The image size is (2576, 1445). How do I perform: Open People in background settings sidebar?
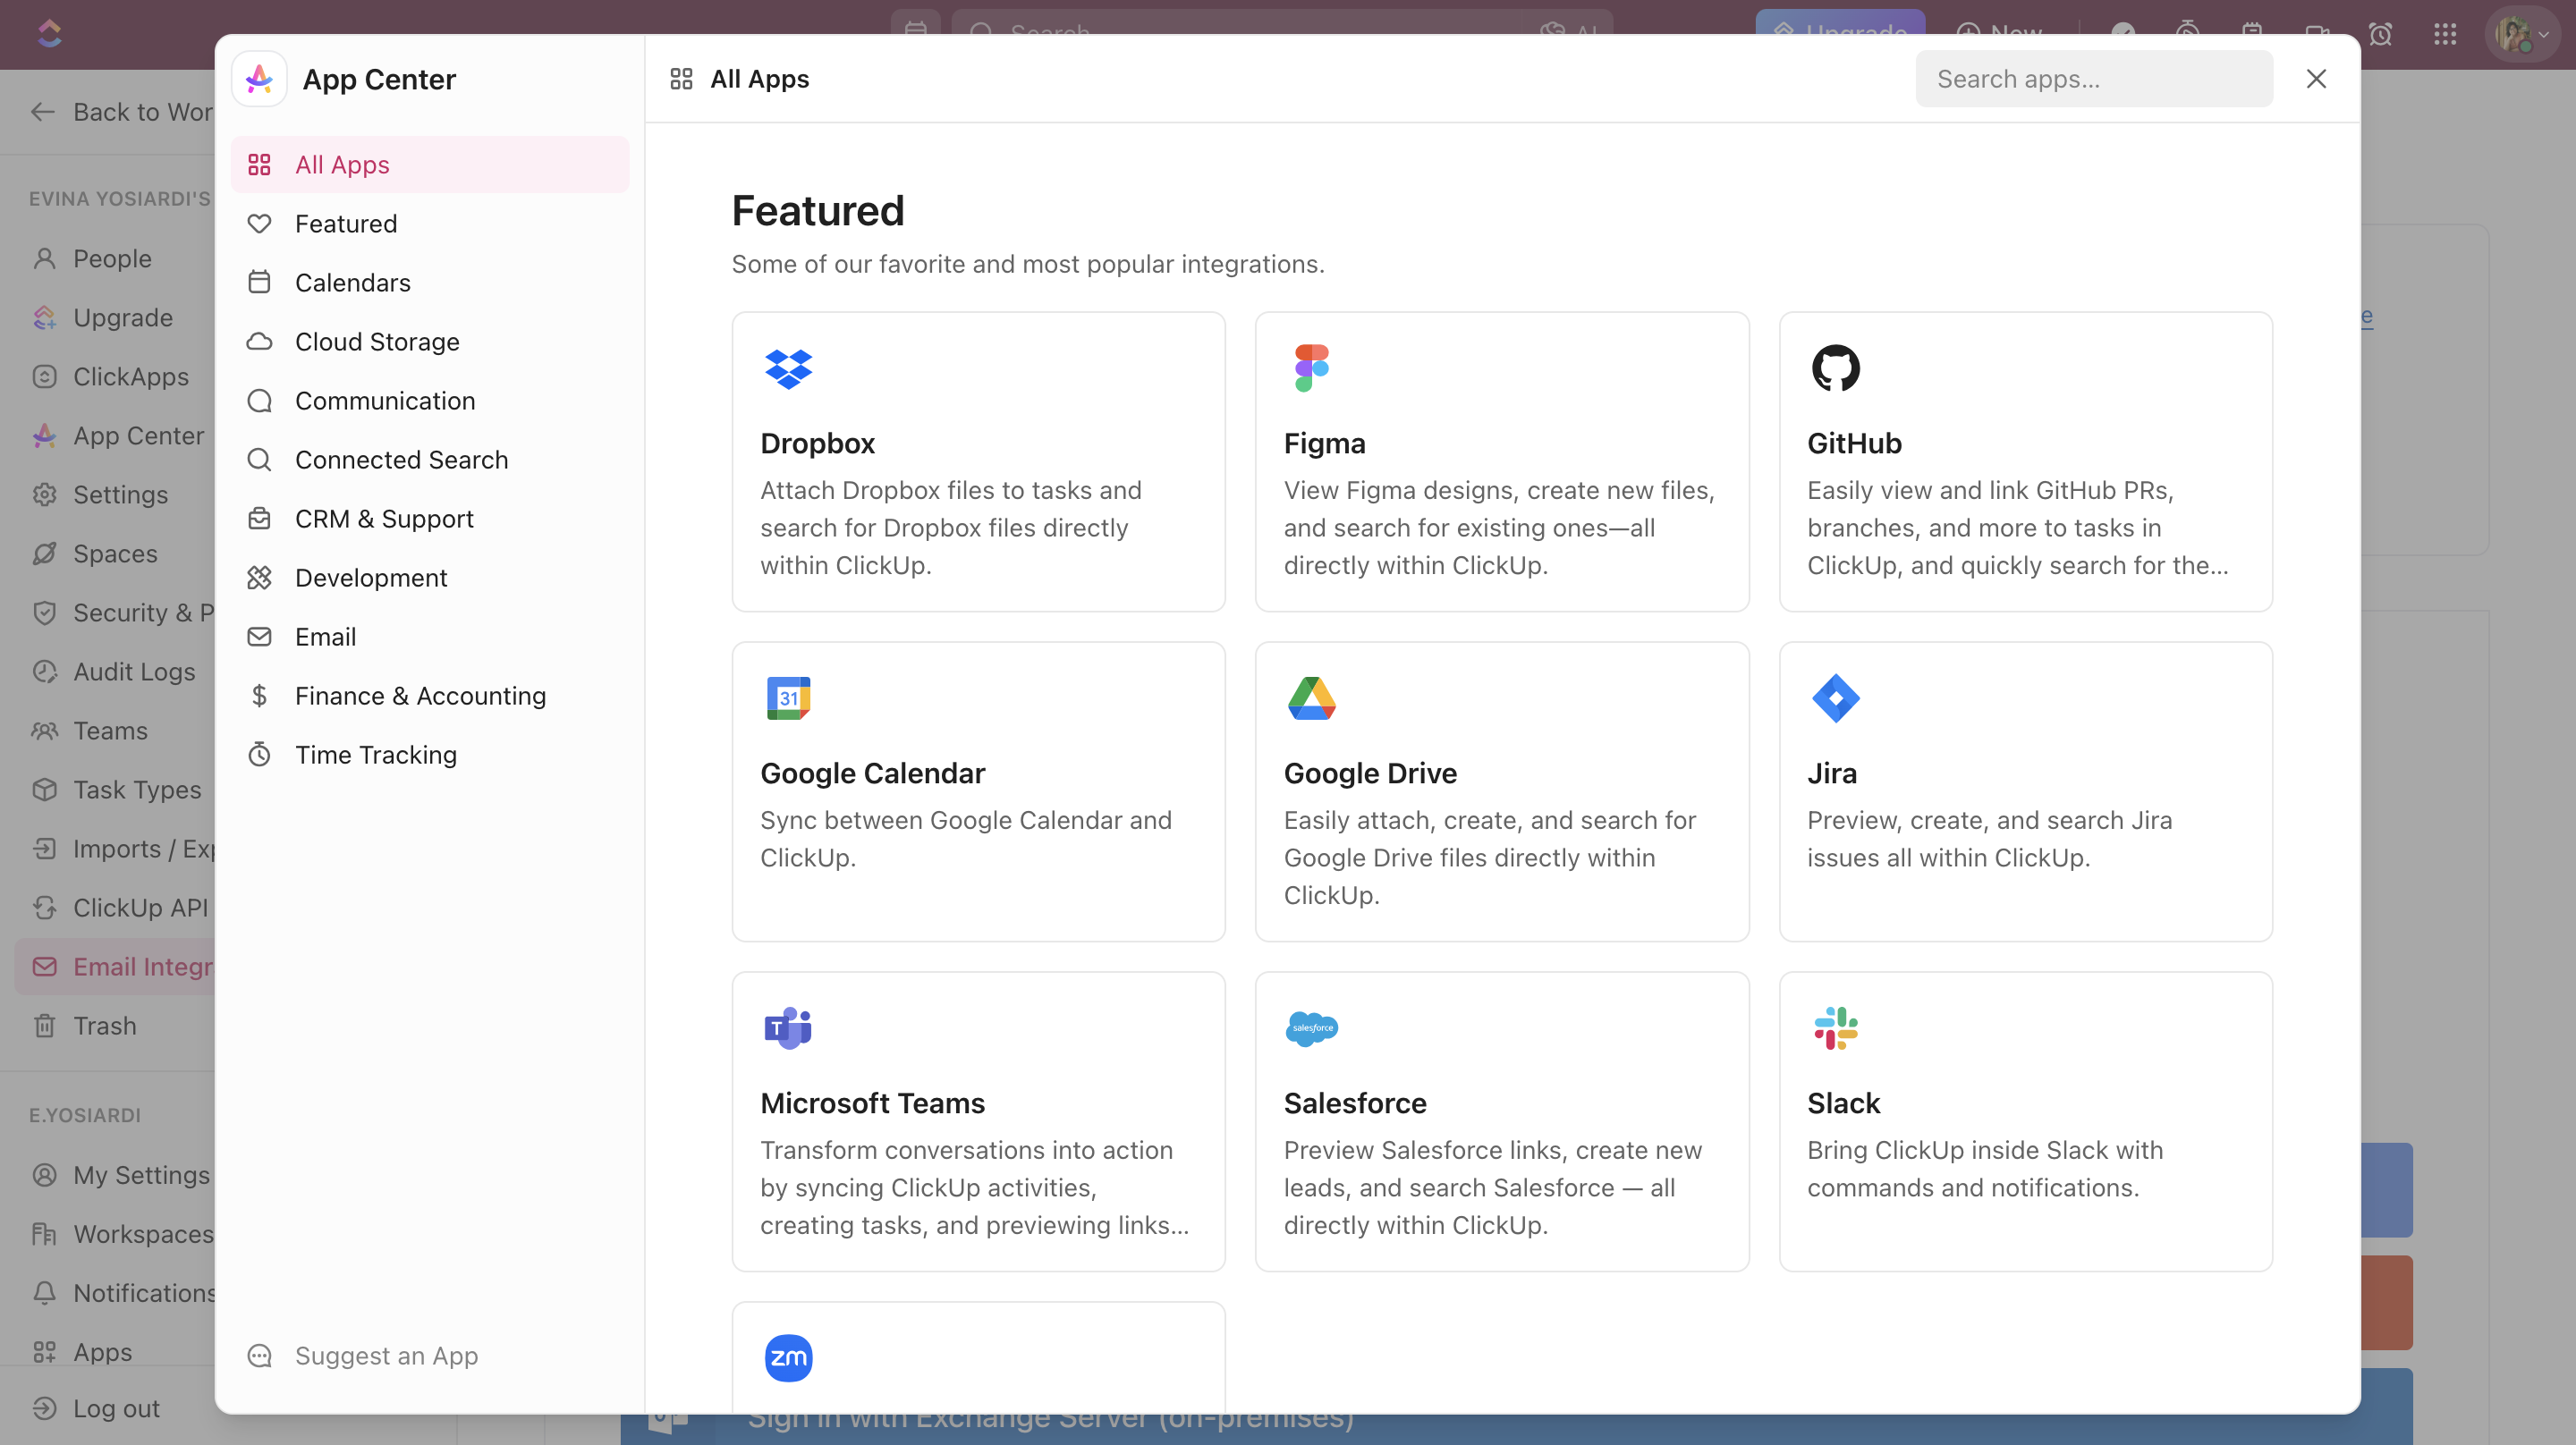[115, 259]
